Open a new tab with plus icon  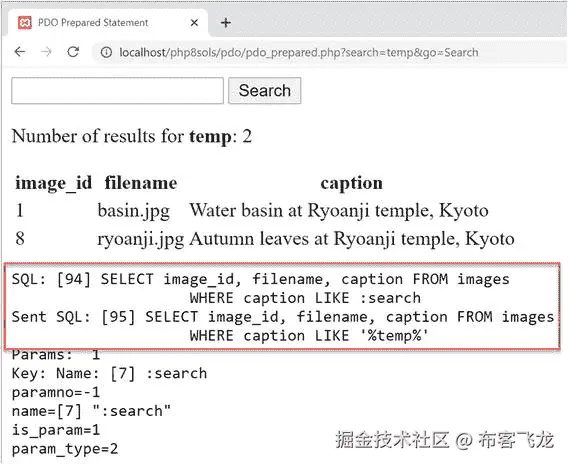click(226, 23)
